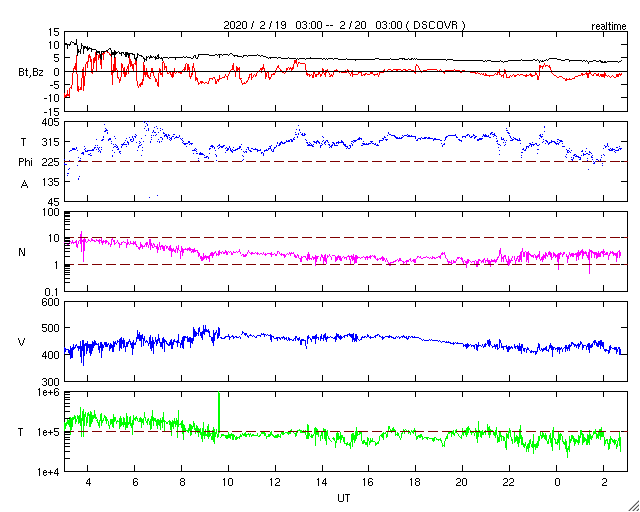640x512 pixels.
Task: Click the '4' hour tick on the UT axis
Action: point(88,482)
